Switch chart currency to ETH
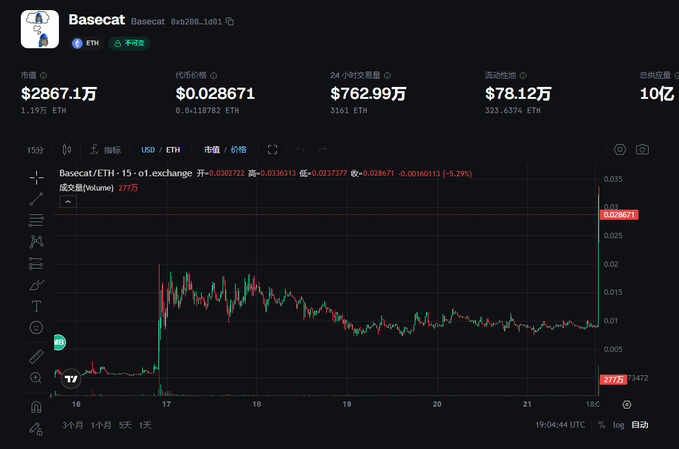679x449 pixels. click(173, 150)
